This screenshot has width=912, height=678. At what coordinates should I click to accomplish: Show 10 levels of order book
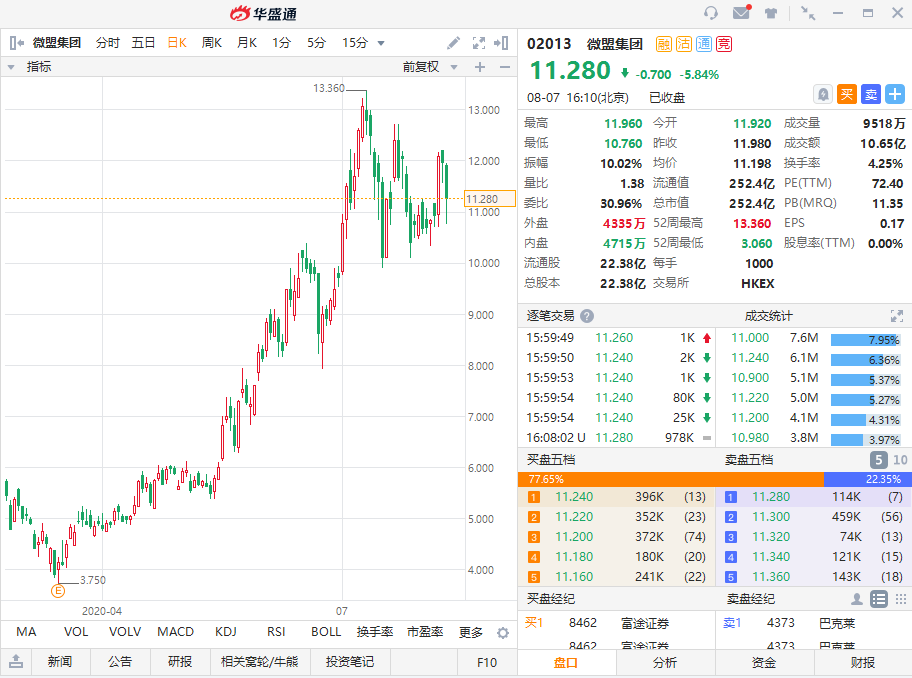tap(900, 460)
